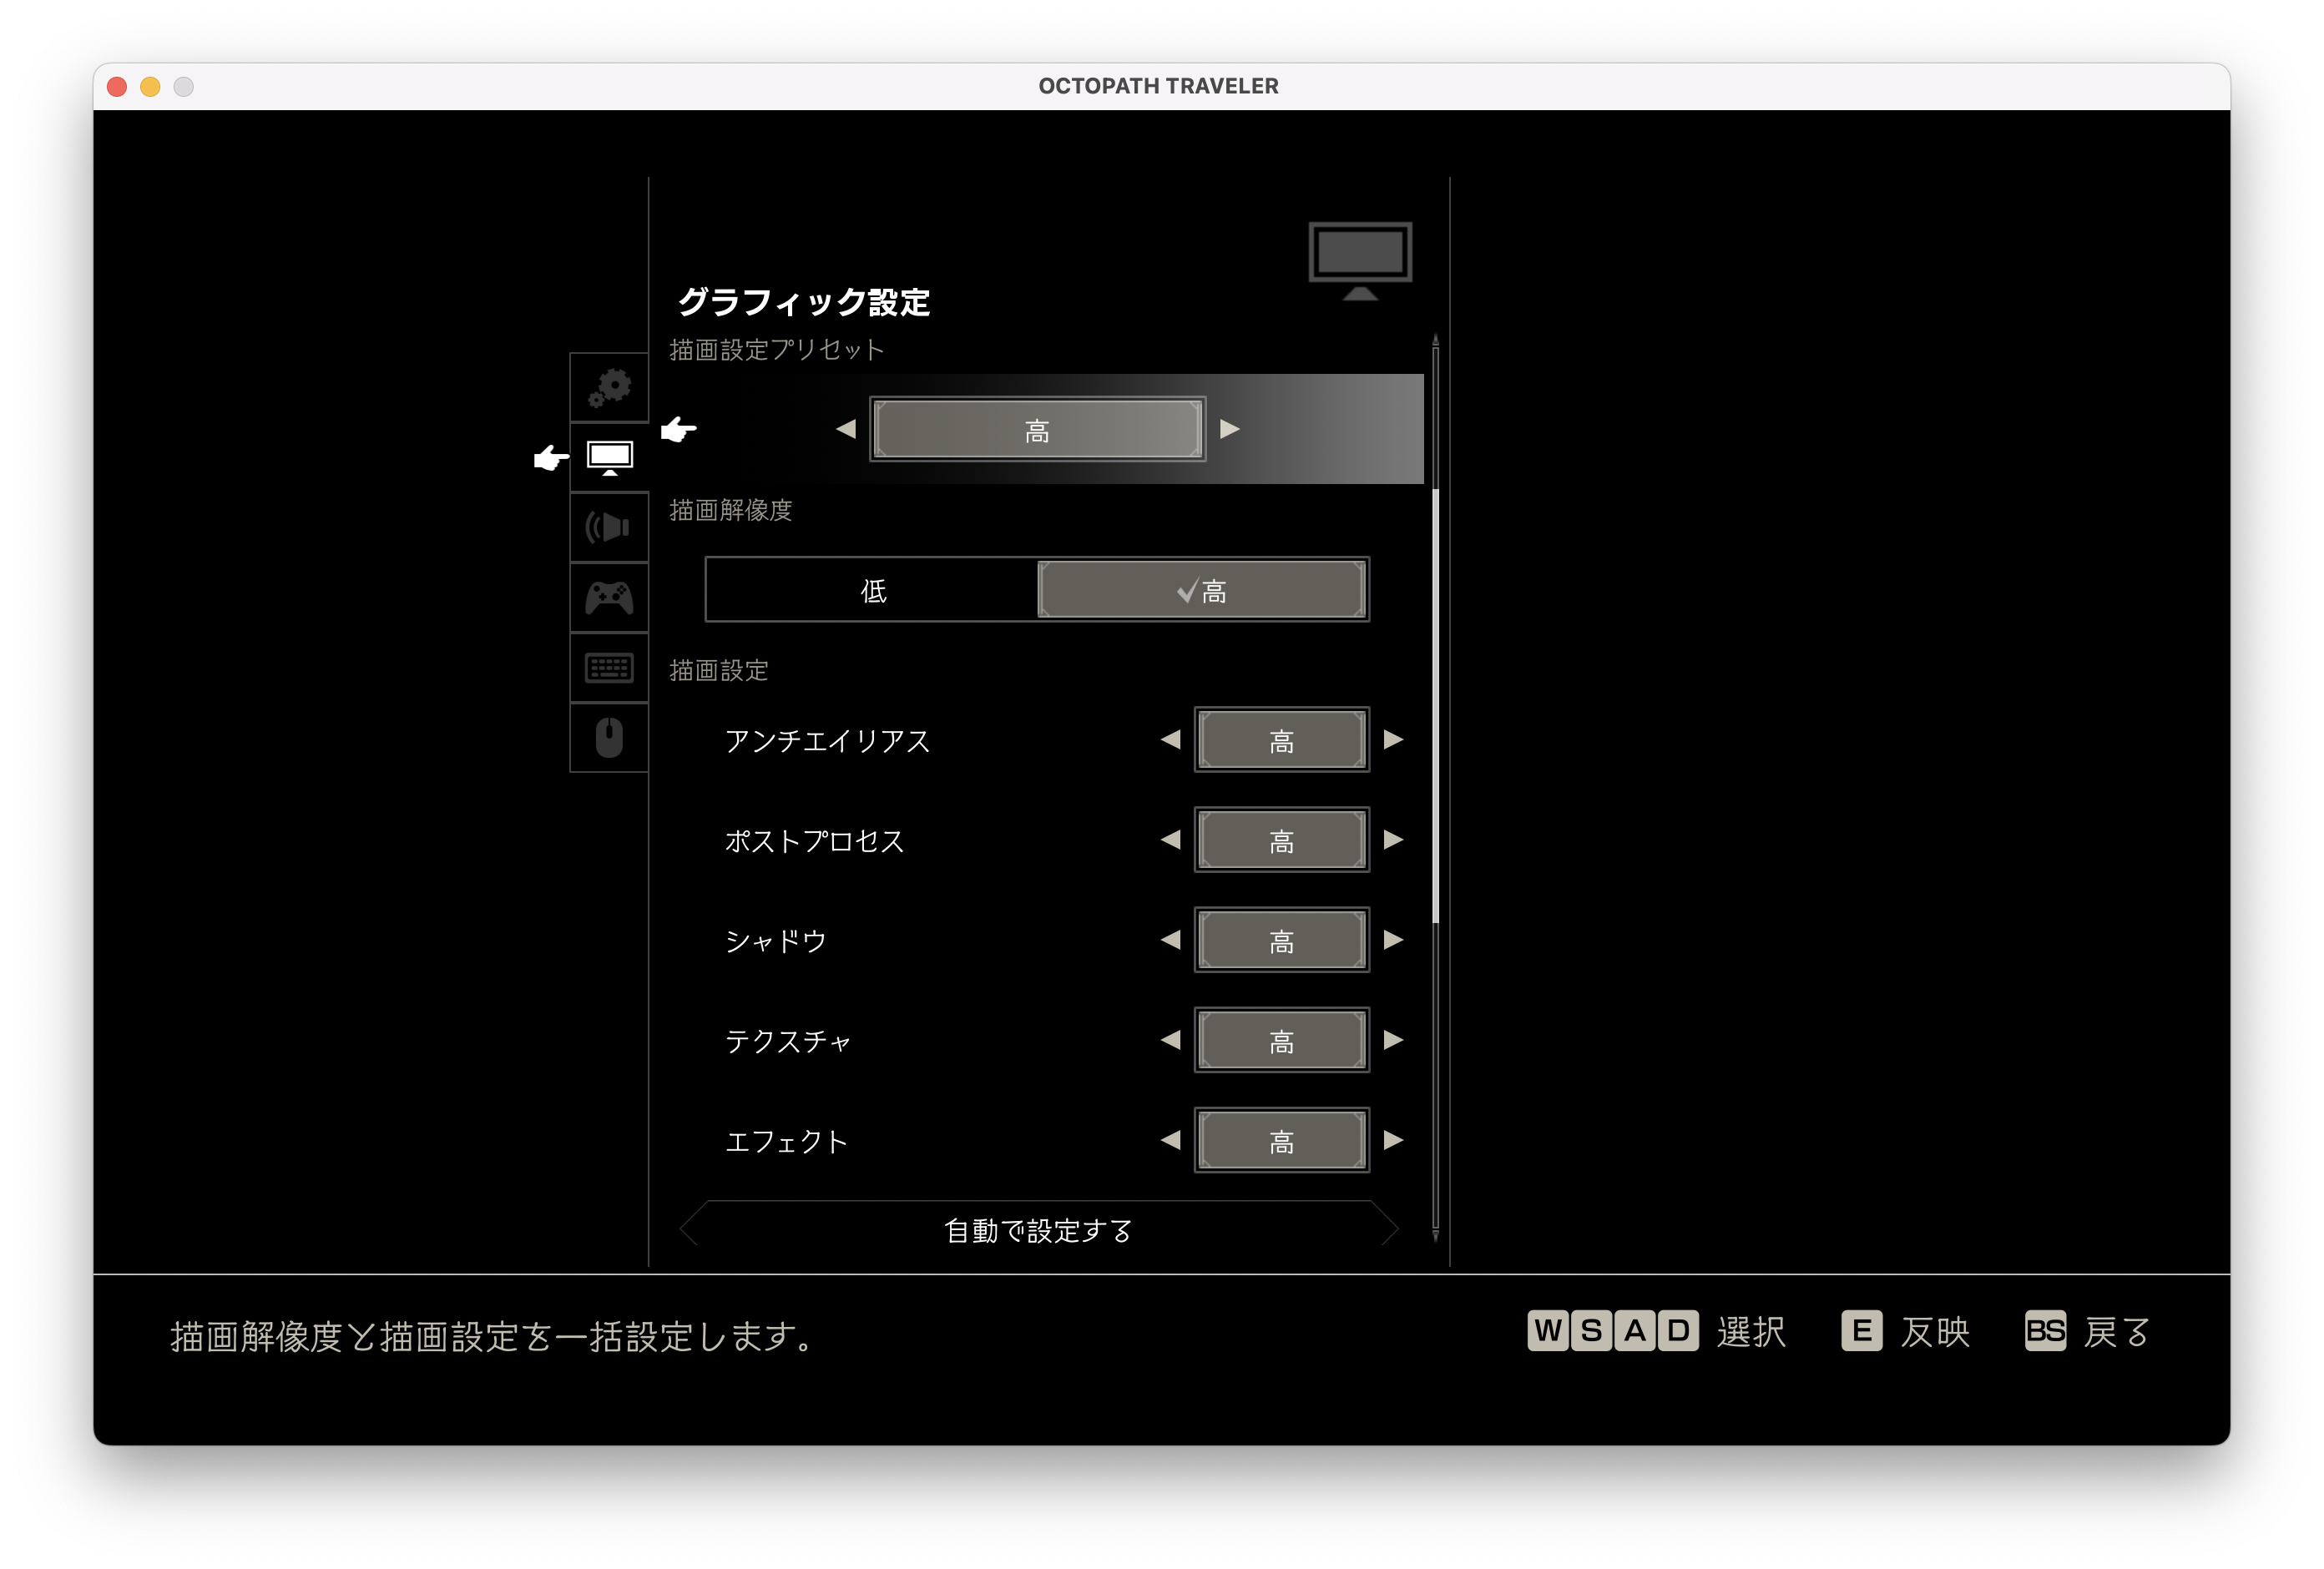
Task: Open the general settings gears tab
Action: click(x=609, y=387)
